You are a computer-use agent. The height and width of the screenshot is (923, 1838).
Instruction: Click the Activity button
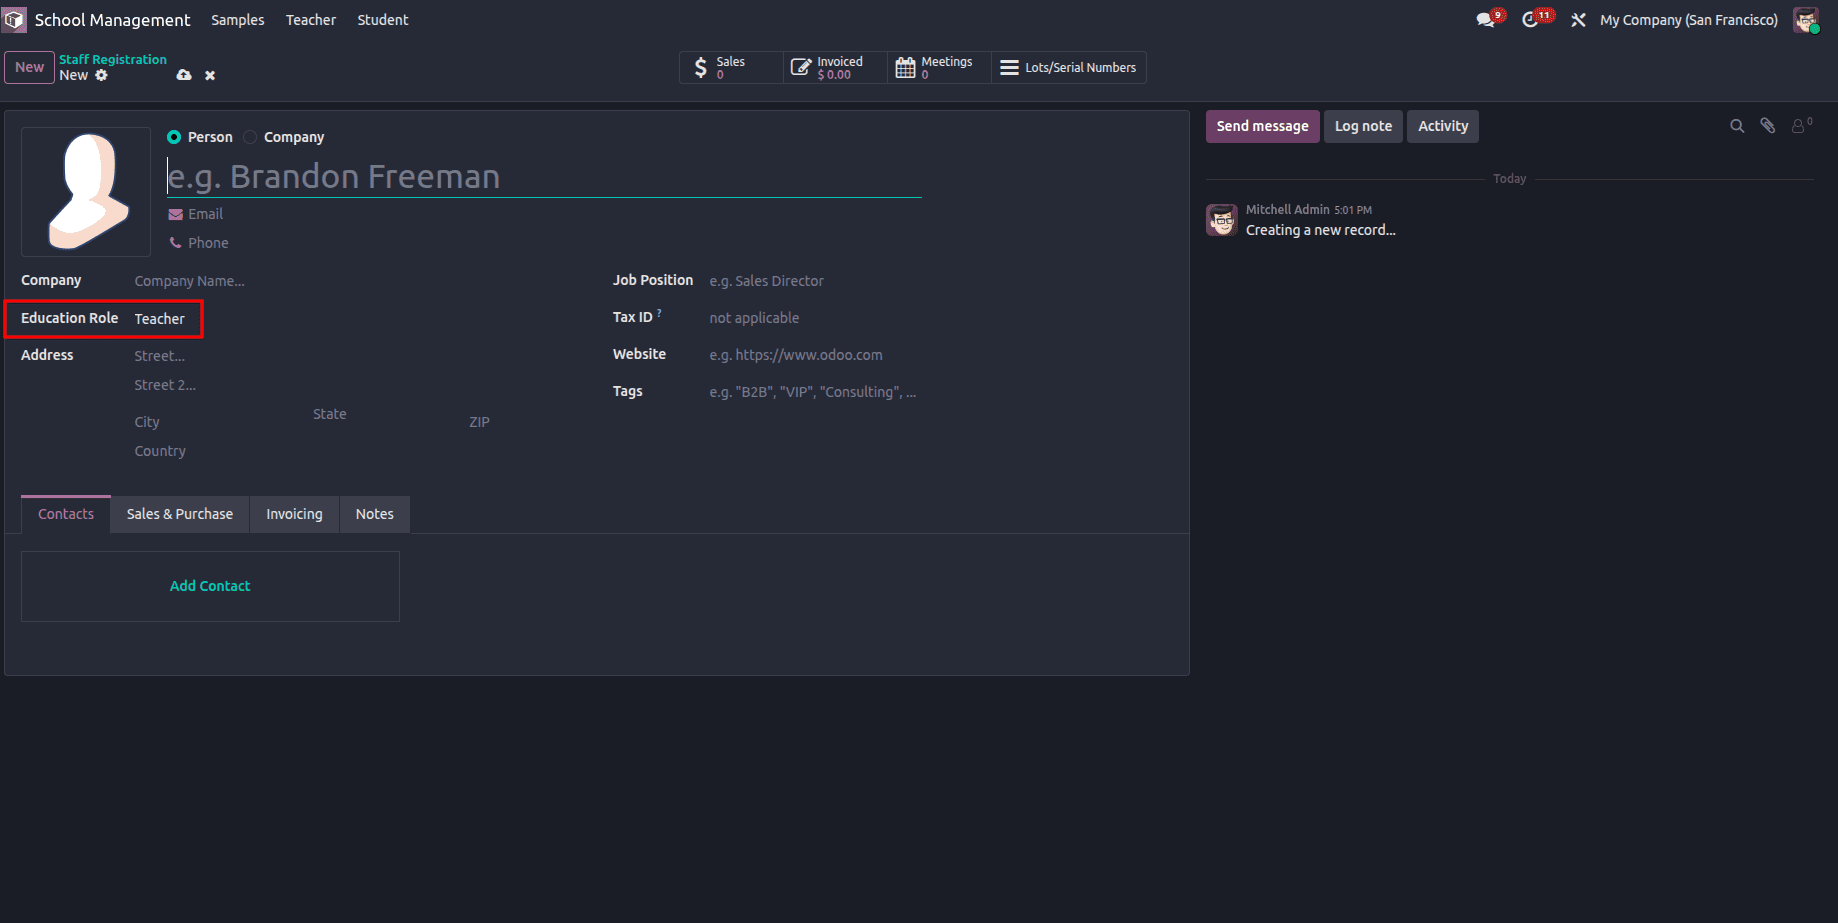point(1443,126)
